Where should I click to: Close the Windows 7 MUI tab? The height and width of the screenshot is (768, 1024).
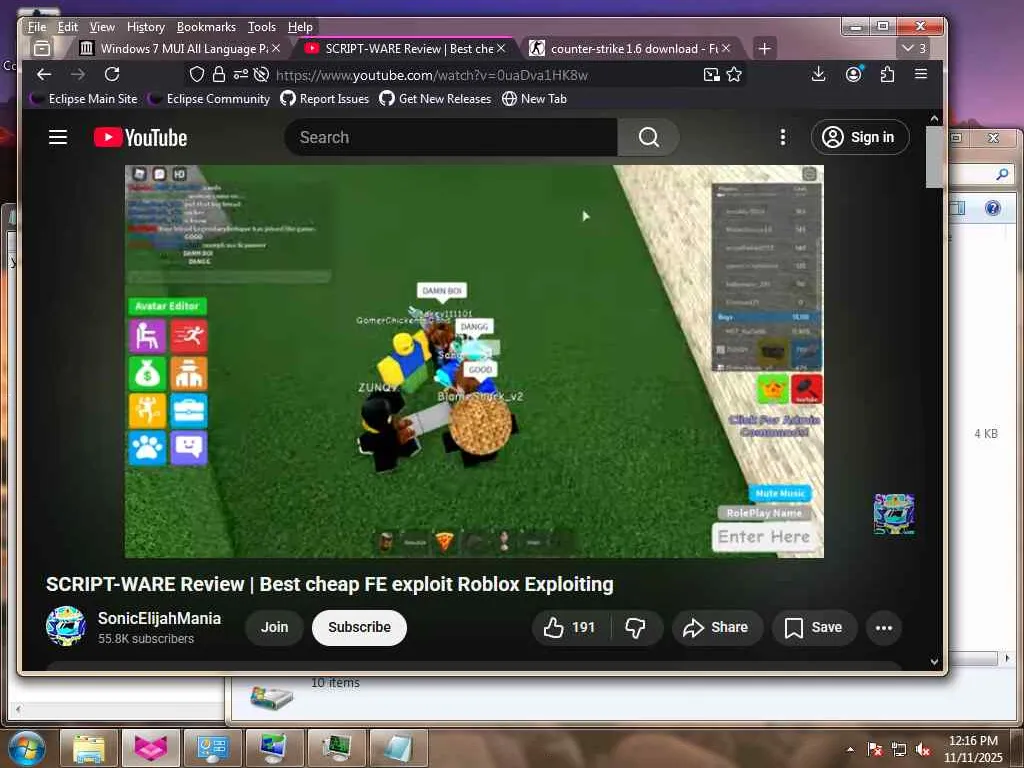click(276, 48)
